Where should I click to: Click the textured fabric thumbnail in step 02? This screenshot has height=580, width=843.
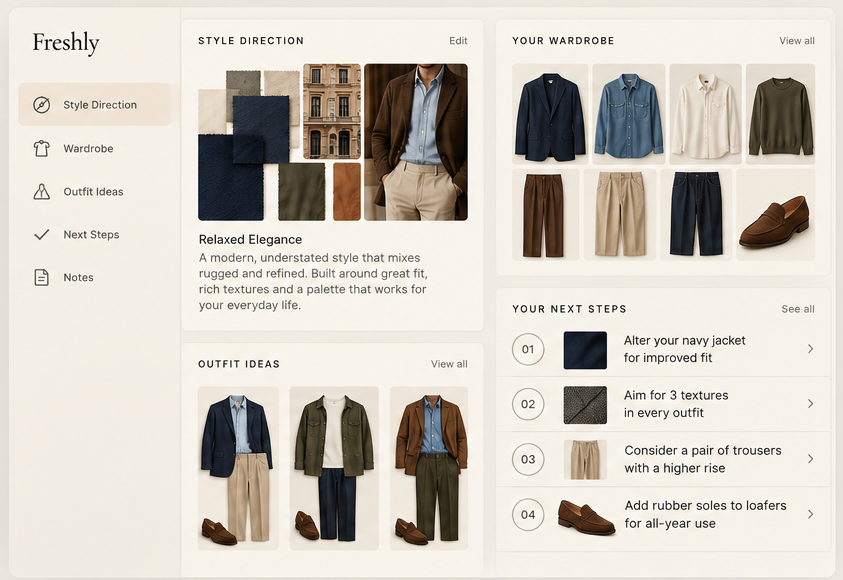pyautogui.click(x=585, y=405)
